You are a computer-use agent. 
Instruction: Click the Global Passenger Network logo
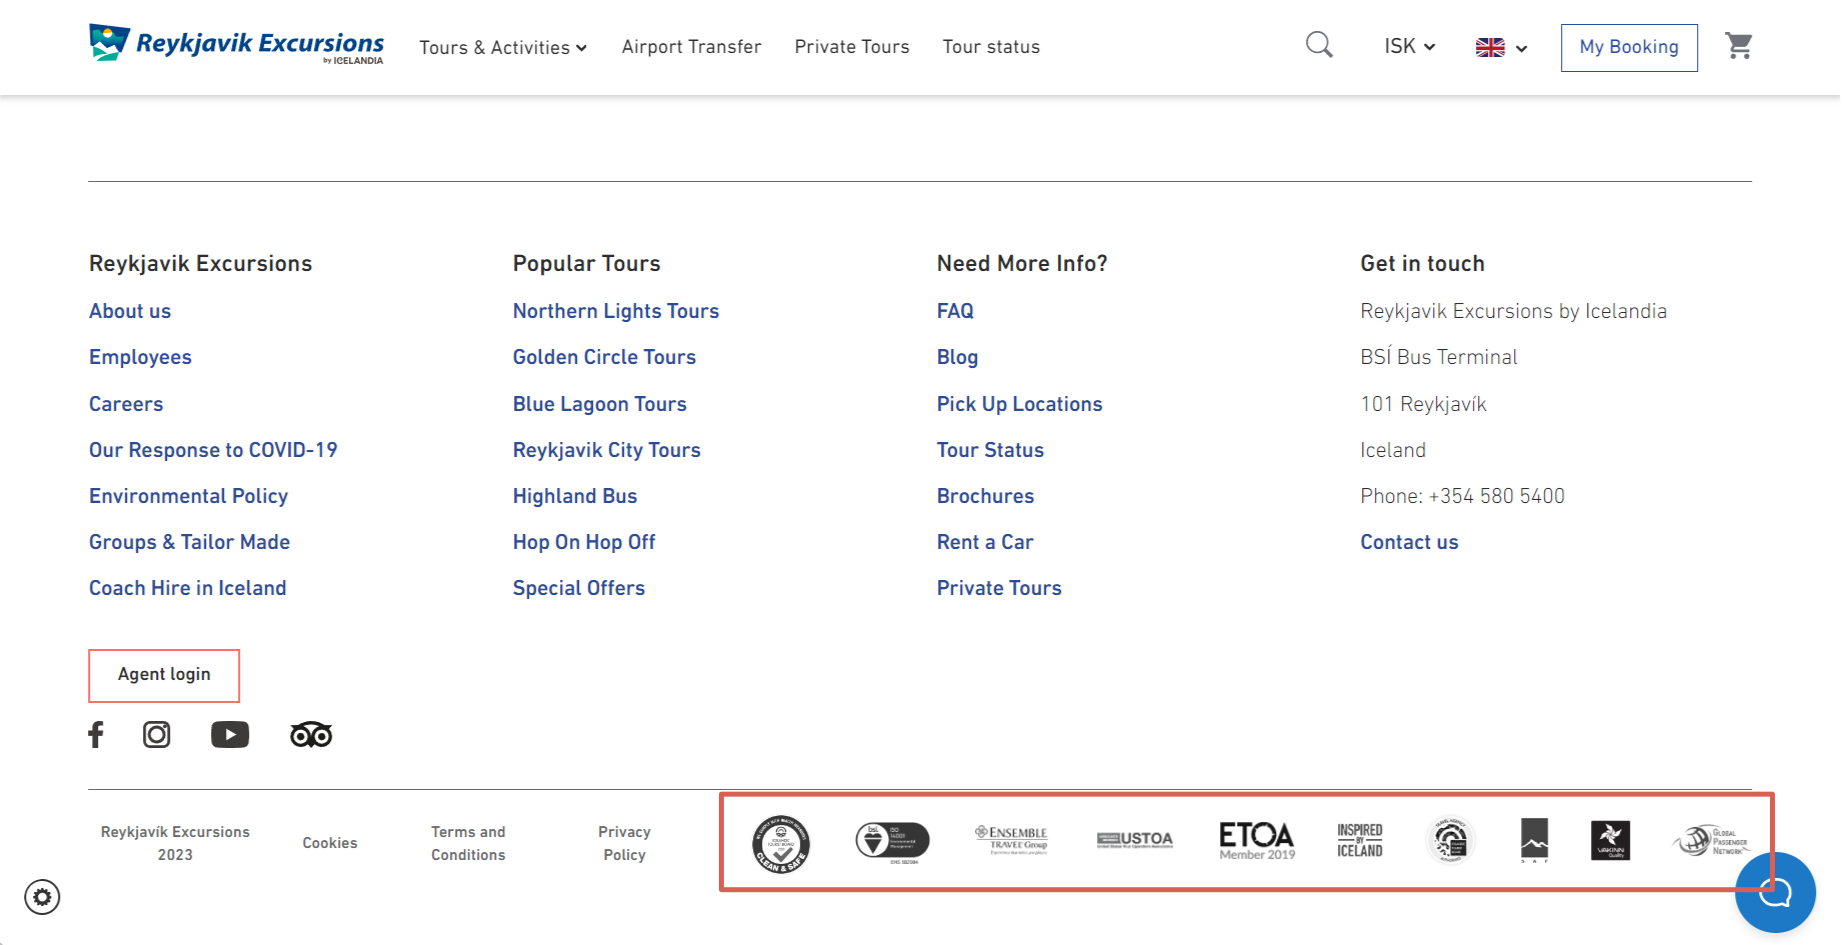[x=1711, y=841]
